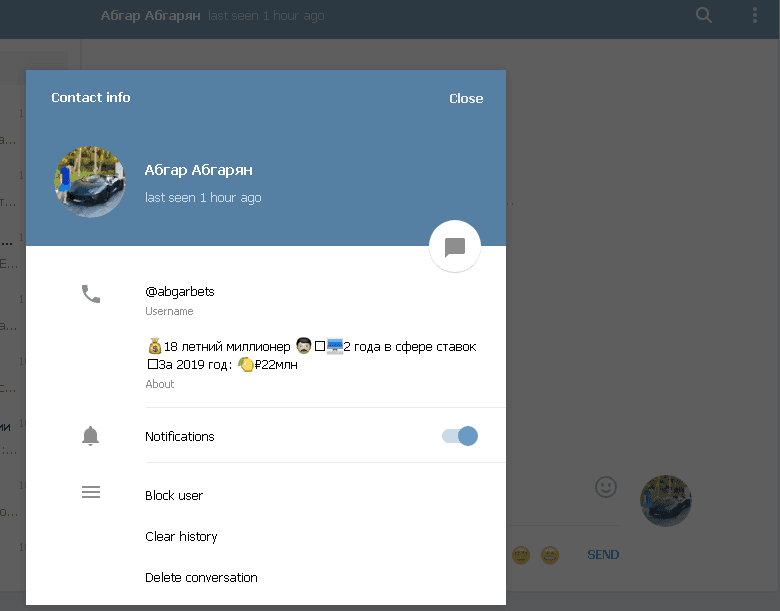Insert the laughing emoji next to SEND
This screenshot has width=780, height=611.
point(550,555)
